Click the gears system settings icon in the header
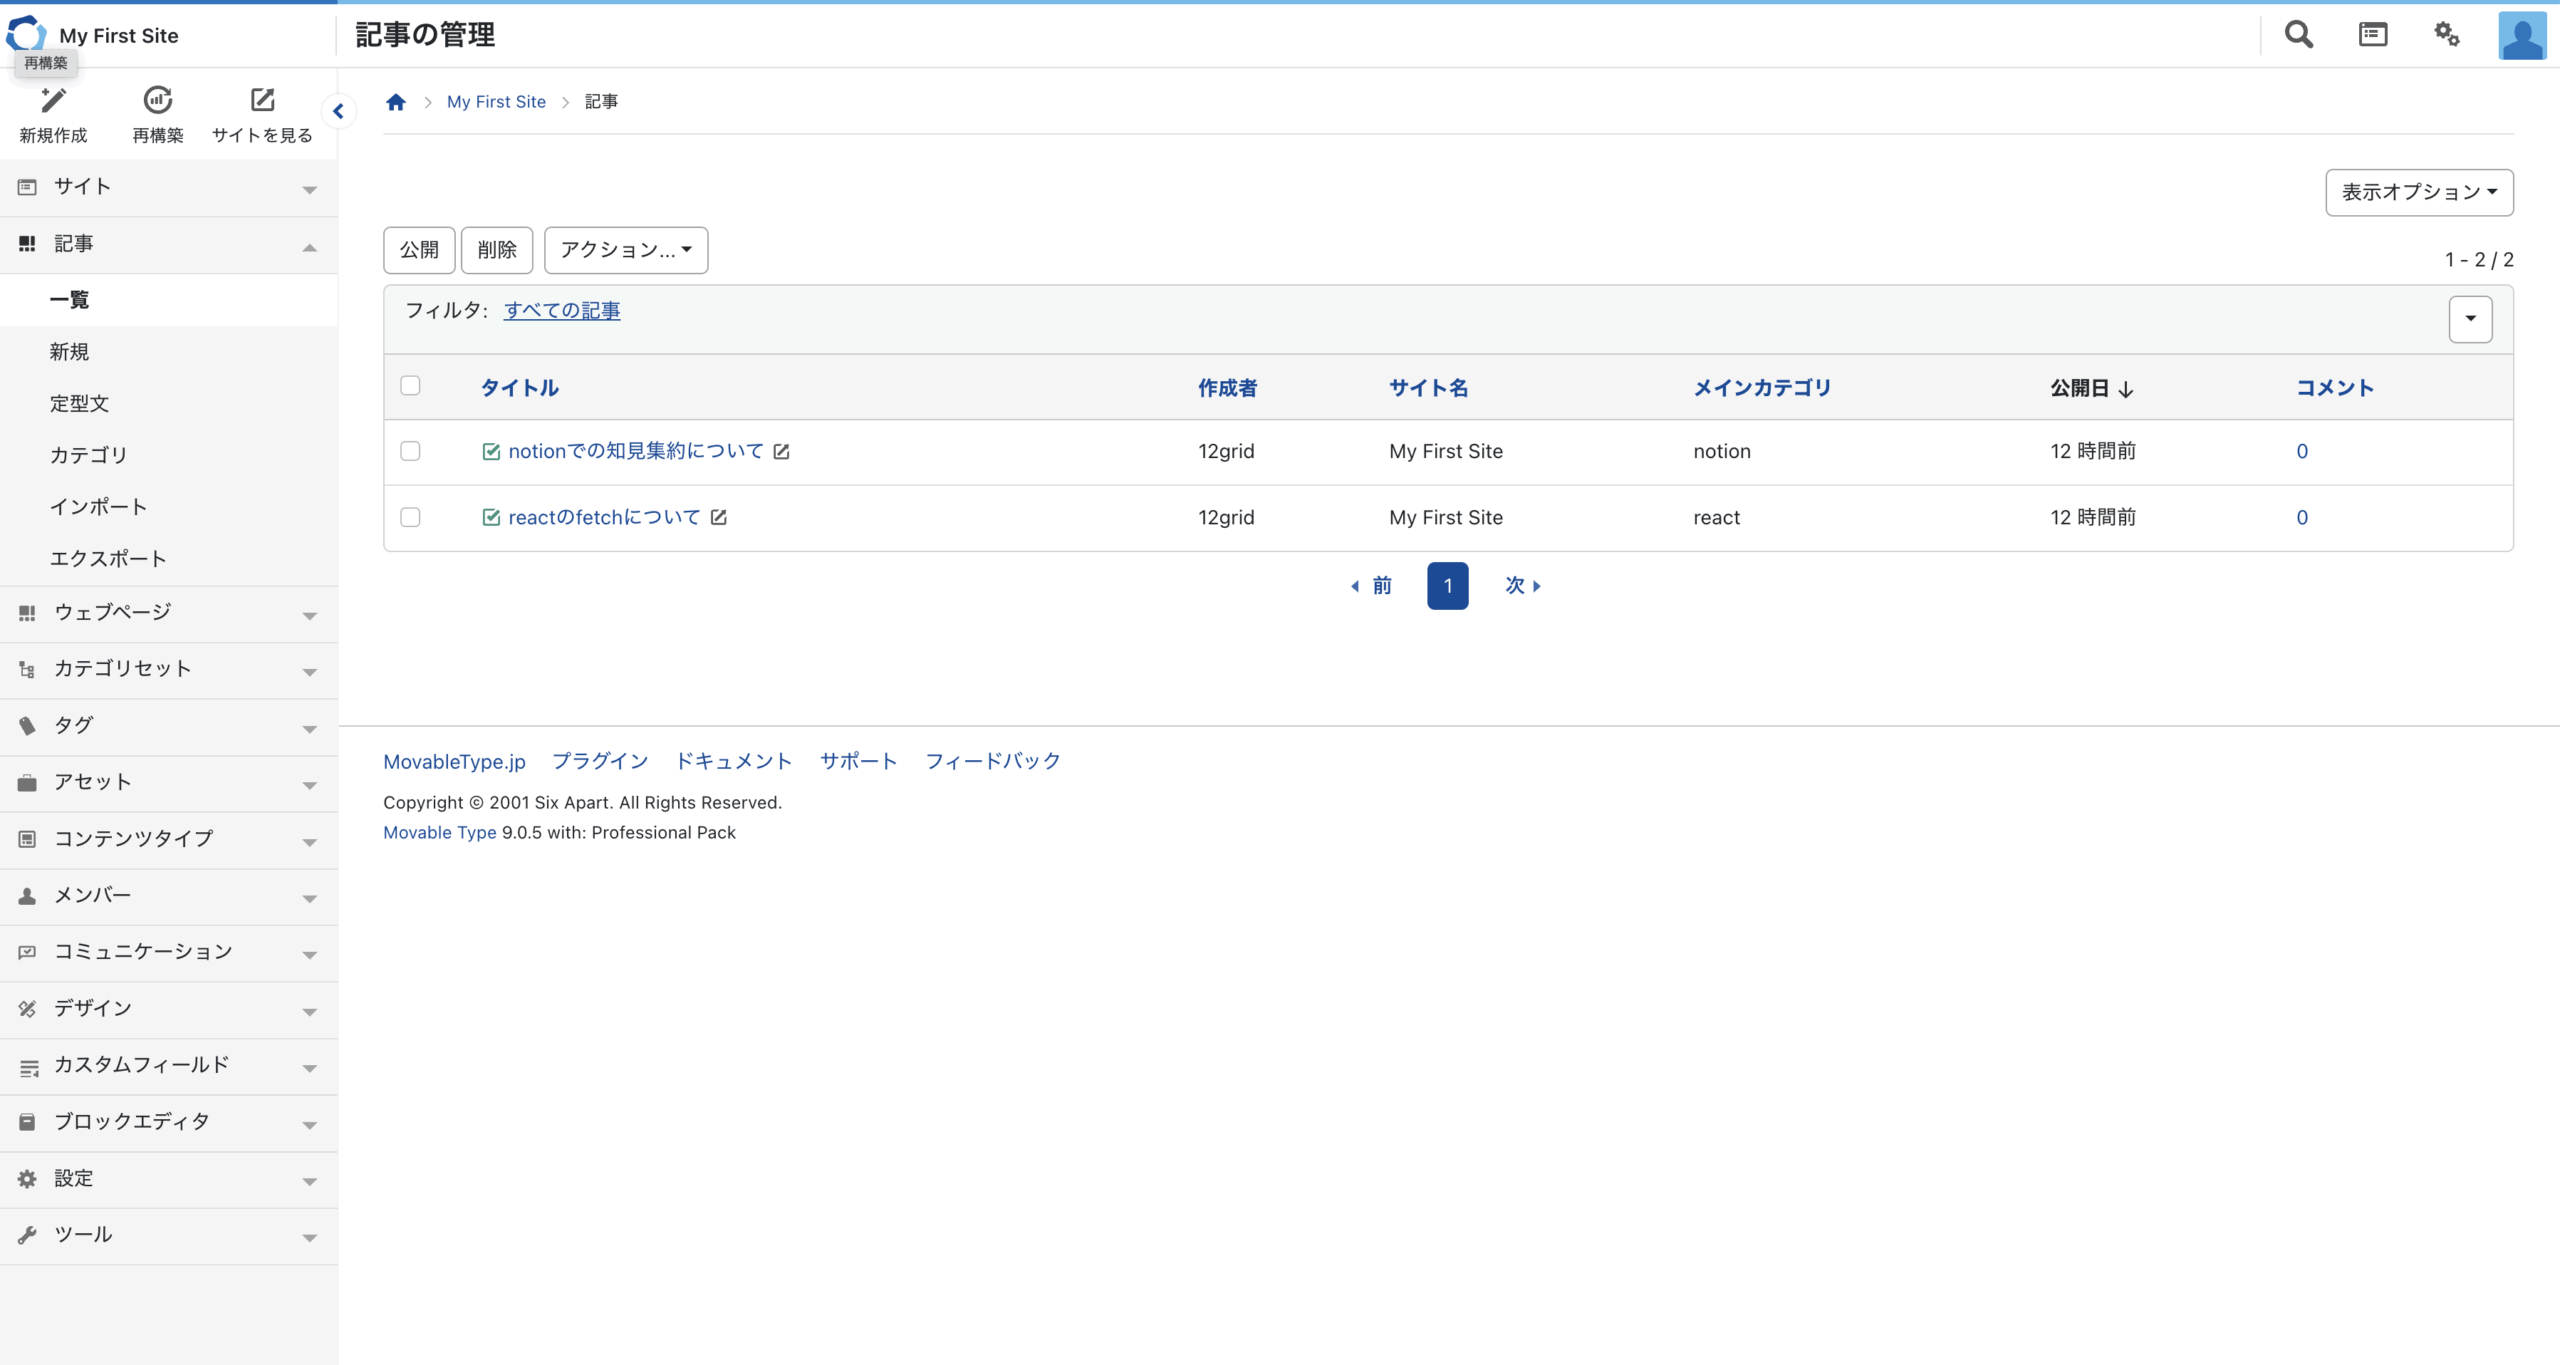 pos(2446,35)
